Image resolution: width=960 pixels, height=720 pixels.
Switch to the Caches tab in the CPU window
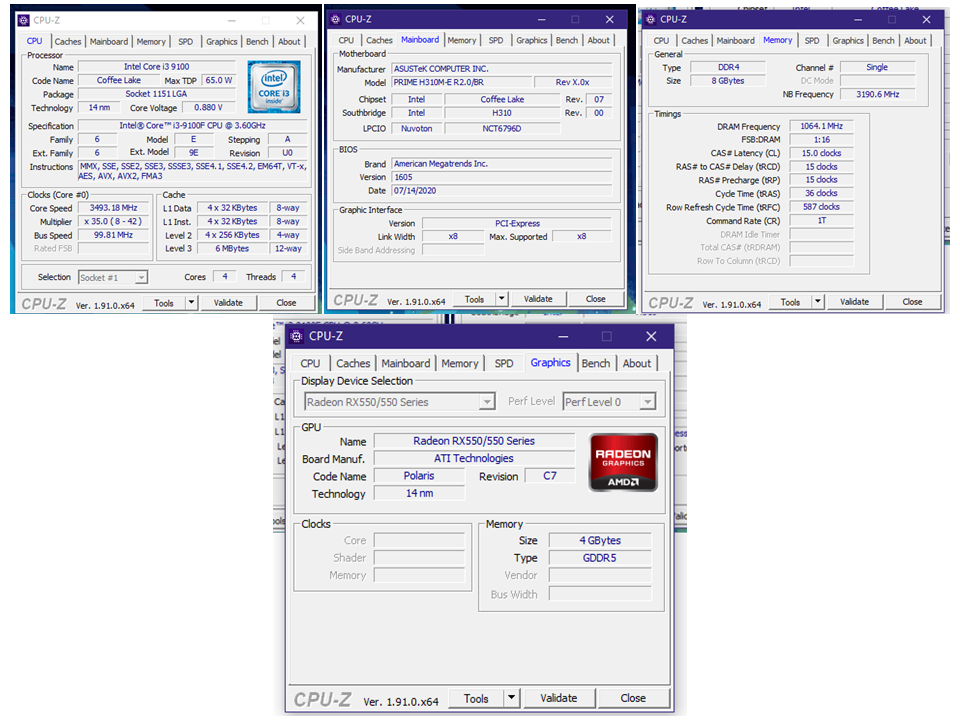point(67,42)
